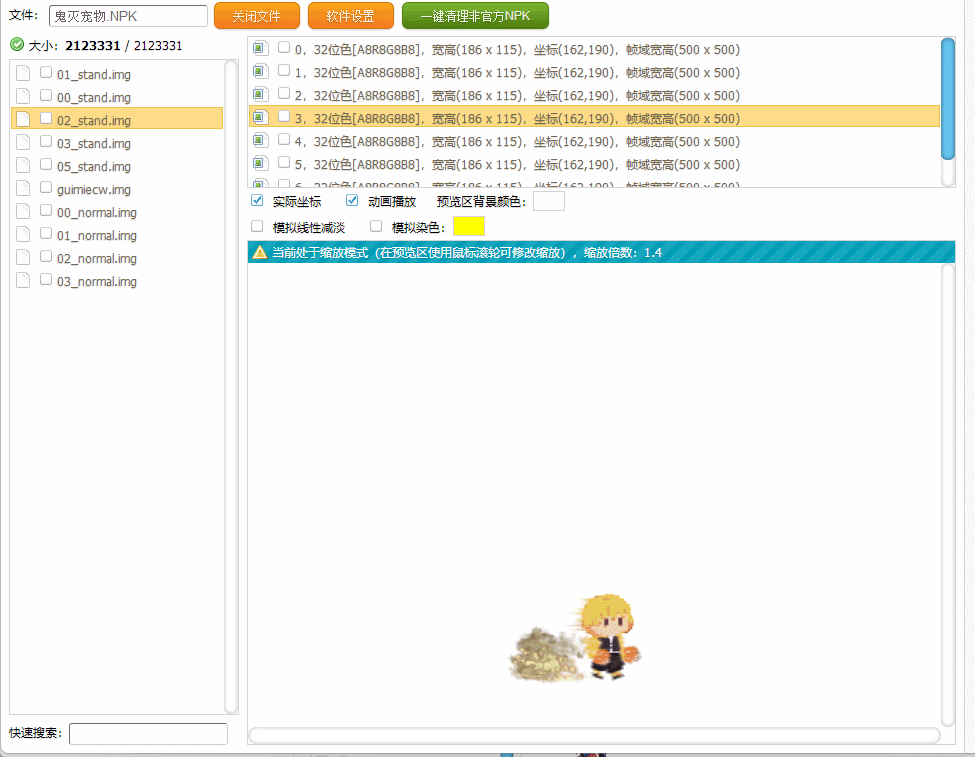Click the 关闭文件 button
Image resolution: width=975 pixels, height=757 pixels.
[257, 16]
